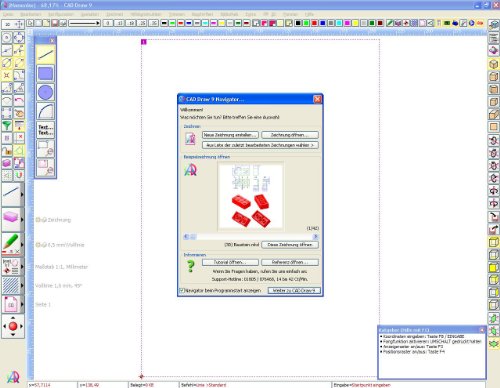Screen dimensions: 500x388
Task: Expand the pink eraser tool flyout arrow
Action: 22,220
